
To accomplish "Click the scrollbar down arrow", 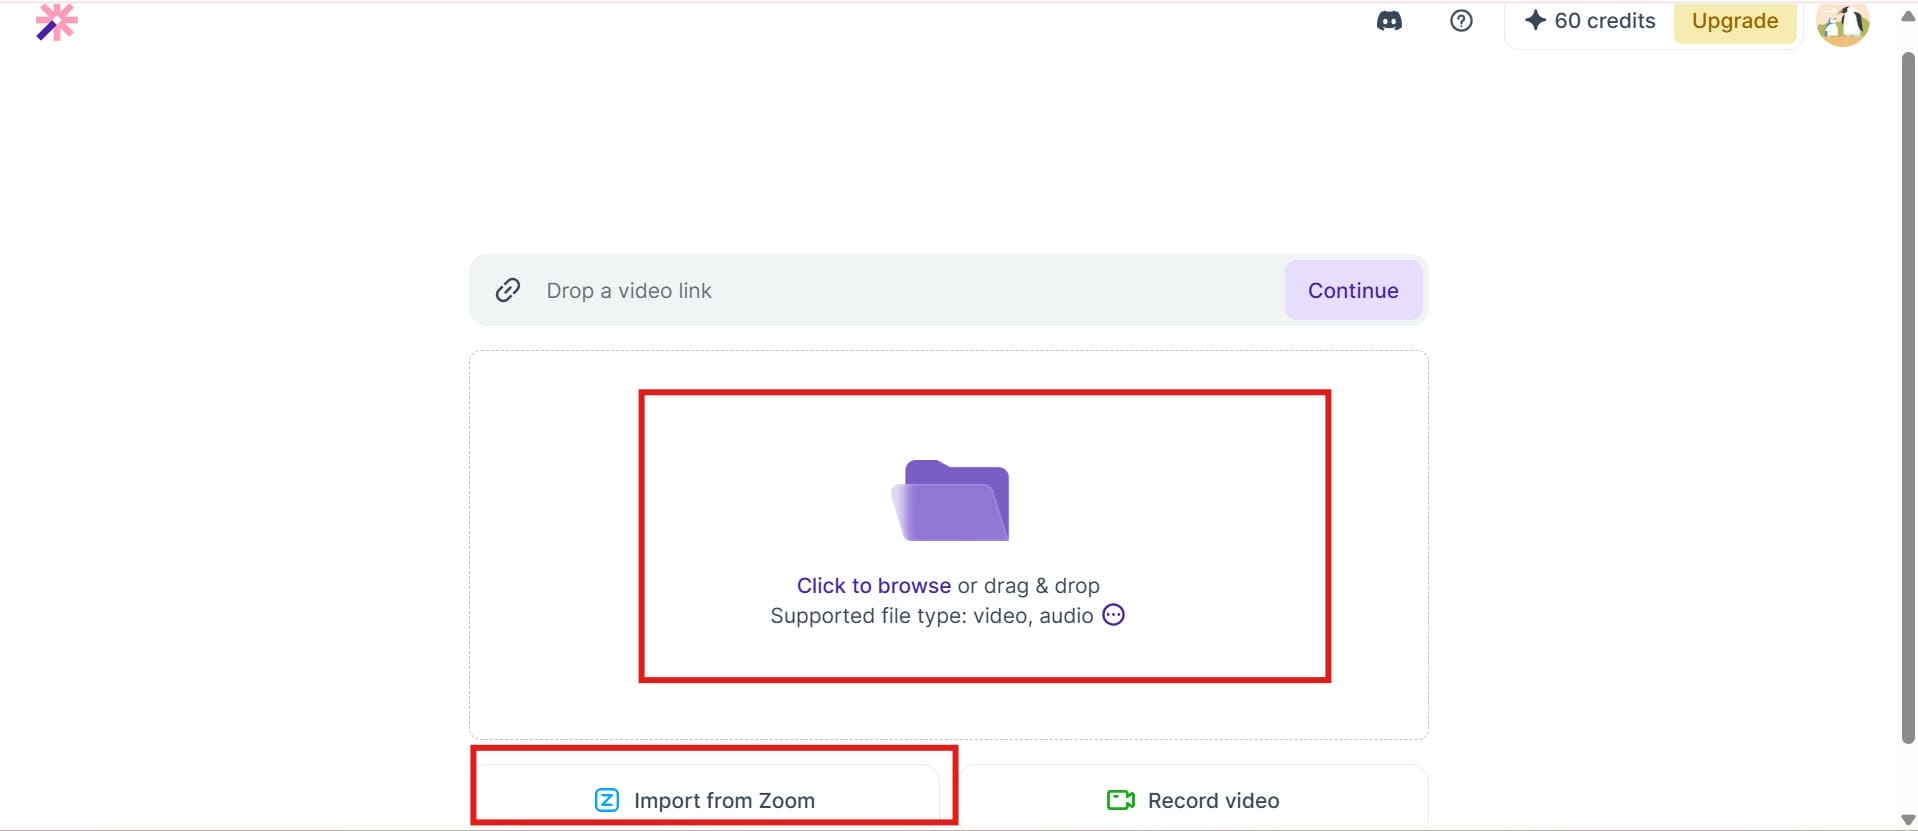I will 1908,820.
